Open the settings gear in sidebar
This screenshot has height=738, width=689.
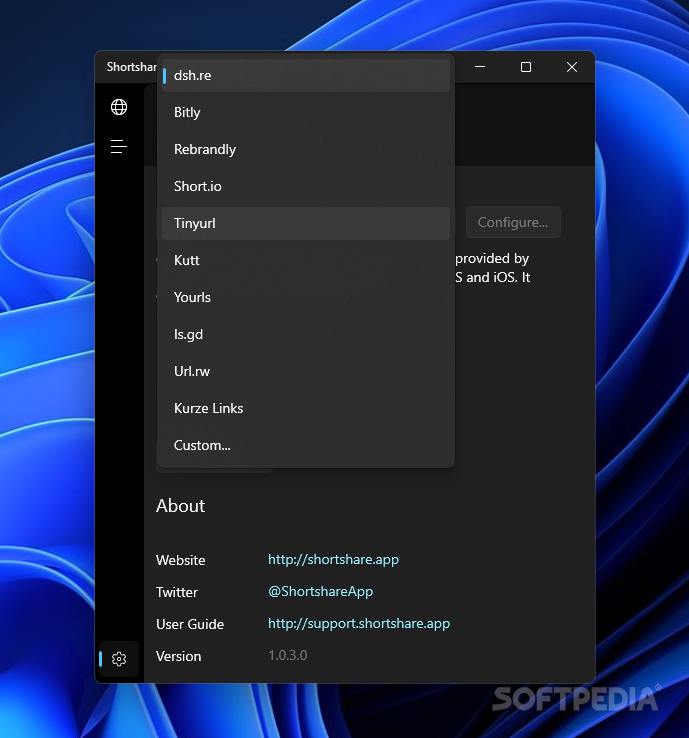click(x=119, y=659)
